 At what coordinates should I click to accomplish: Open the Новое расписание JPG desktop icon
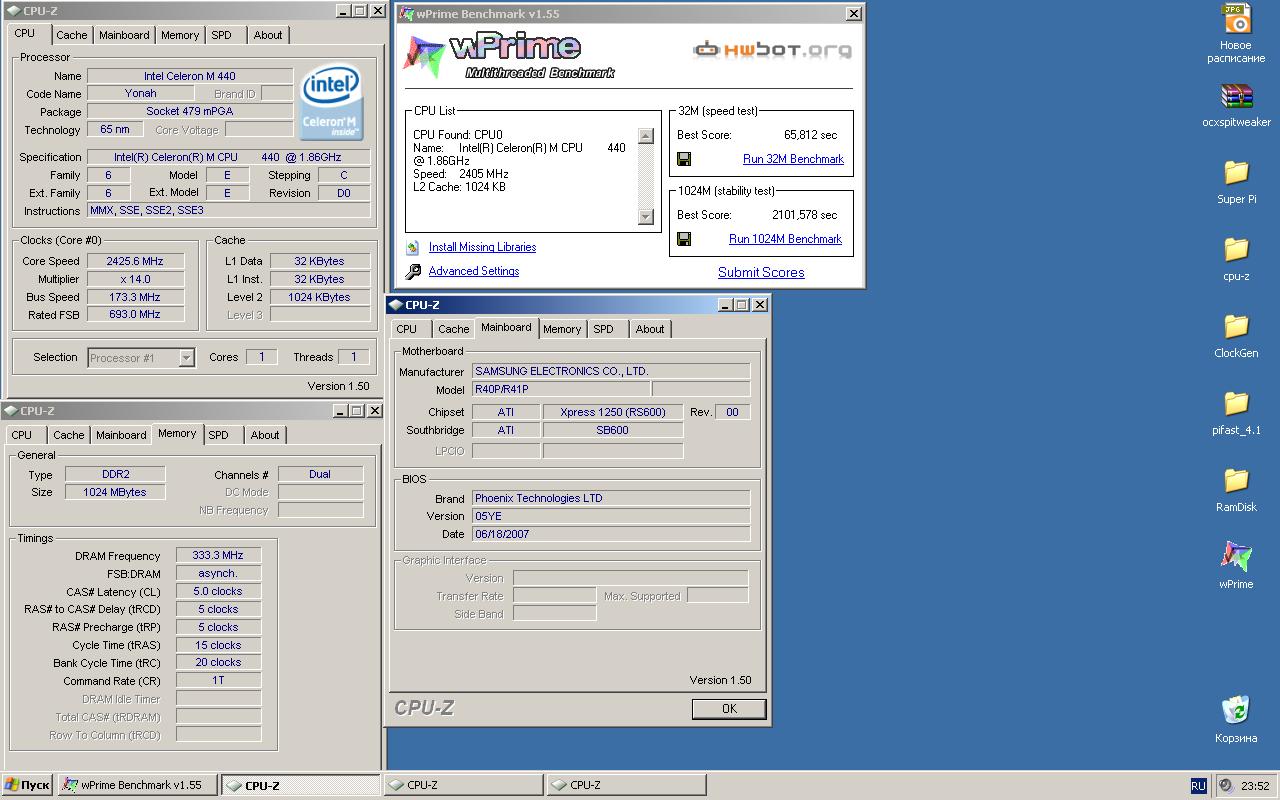click(1236, 19)
